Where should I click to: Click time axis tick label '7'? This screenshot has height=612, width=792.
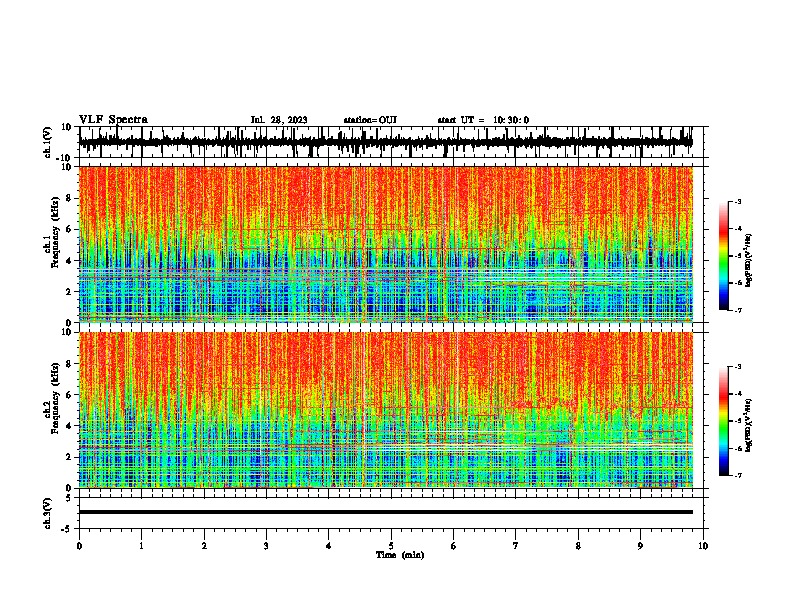(x=516, y=546)
